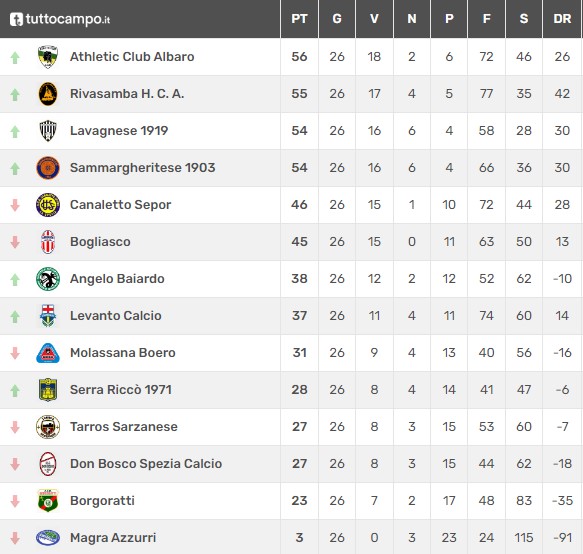Open Canaletto Sepor yellow badge
Viewport: 583px width, 554px height.
pos(48,204)
